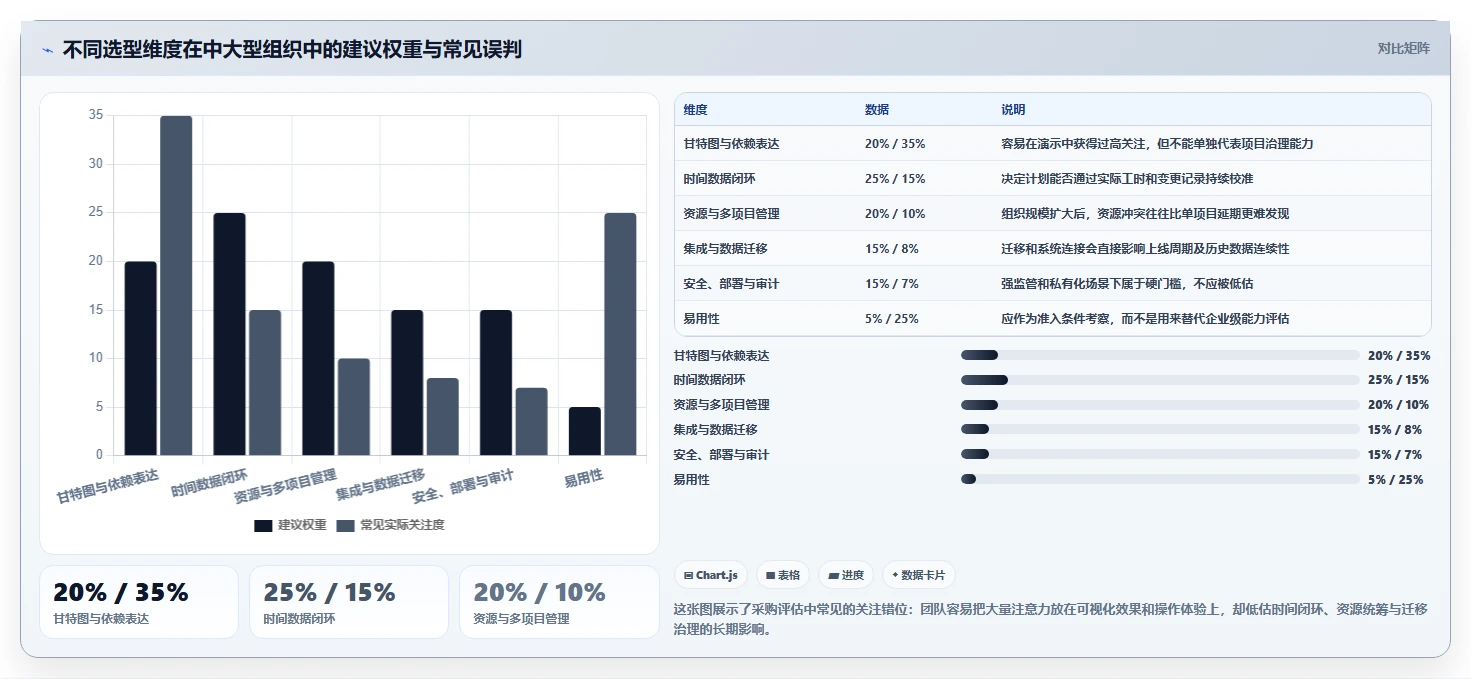
Task: Select table cell 甘特图与依赖表达
Action: coord(732,144)
